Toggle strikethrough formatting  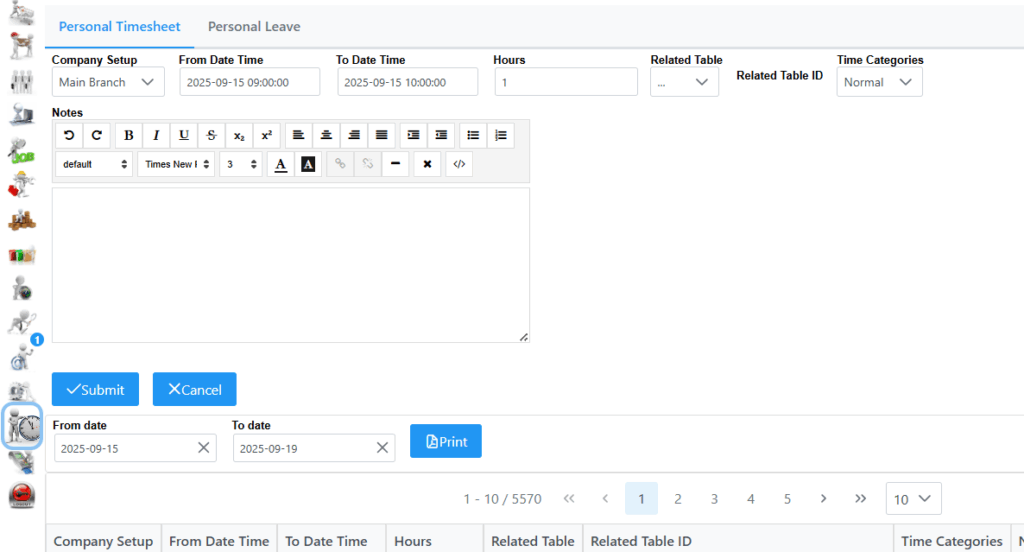click(x=211, y=135)
